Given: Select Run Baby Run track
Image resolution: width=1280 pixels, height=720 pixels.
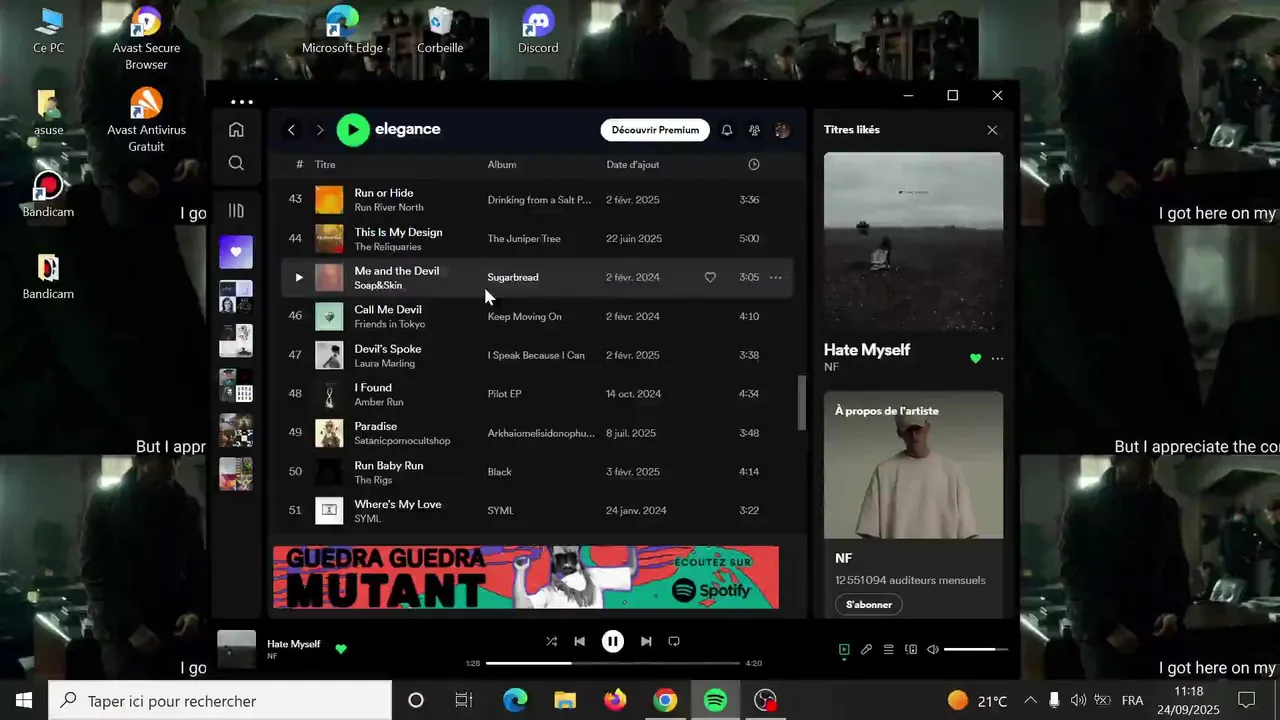Looking at the screenshot, I should [x=389, y=465].
